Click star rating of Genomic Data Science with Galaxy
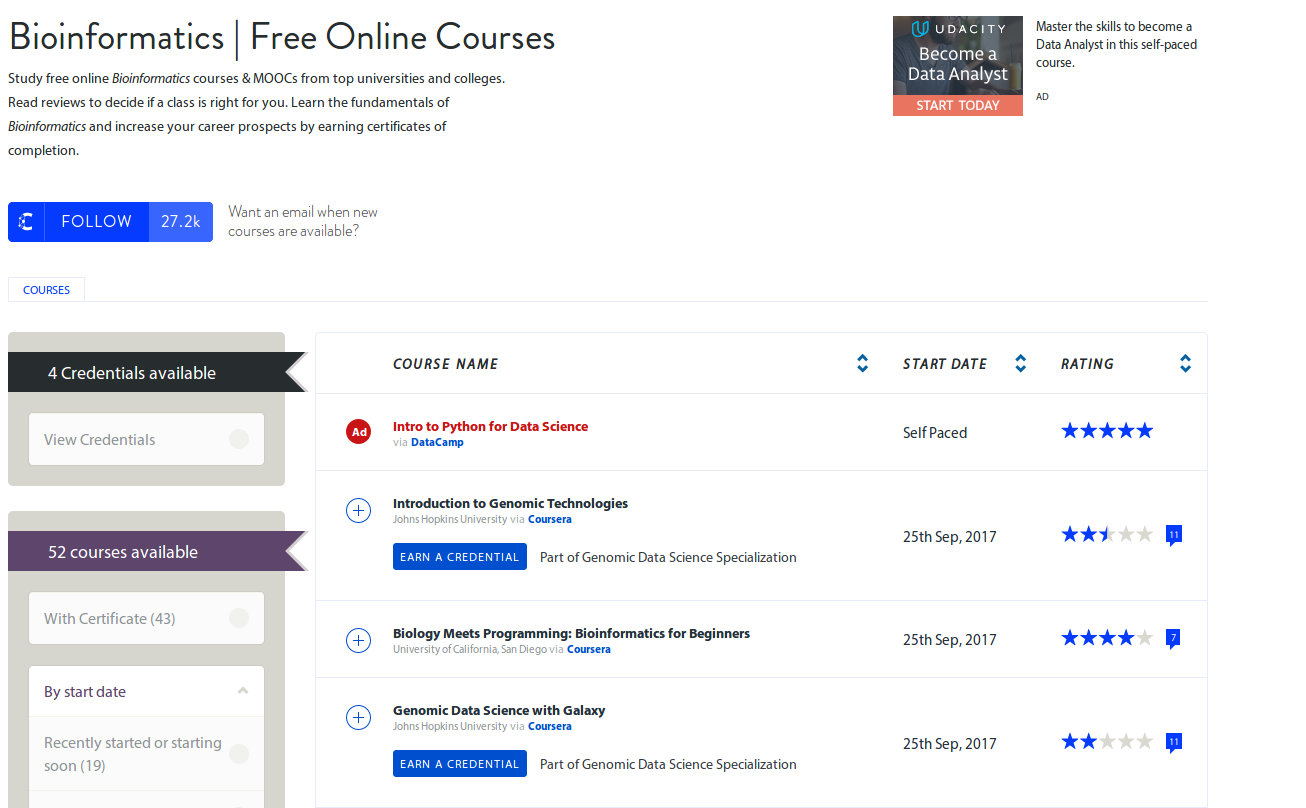Viewport: 1306px width, 808px height. 1107,741
